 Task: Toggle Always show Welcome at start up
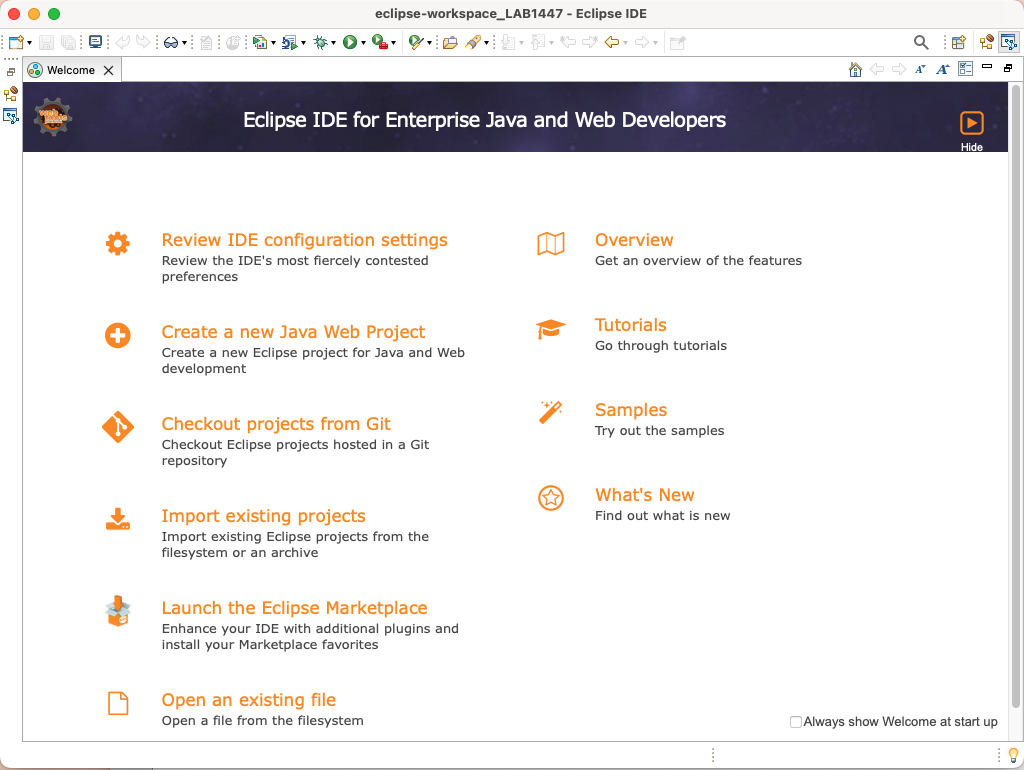[x=795, y=722]
